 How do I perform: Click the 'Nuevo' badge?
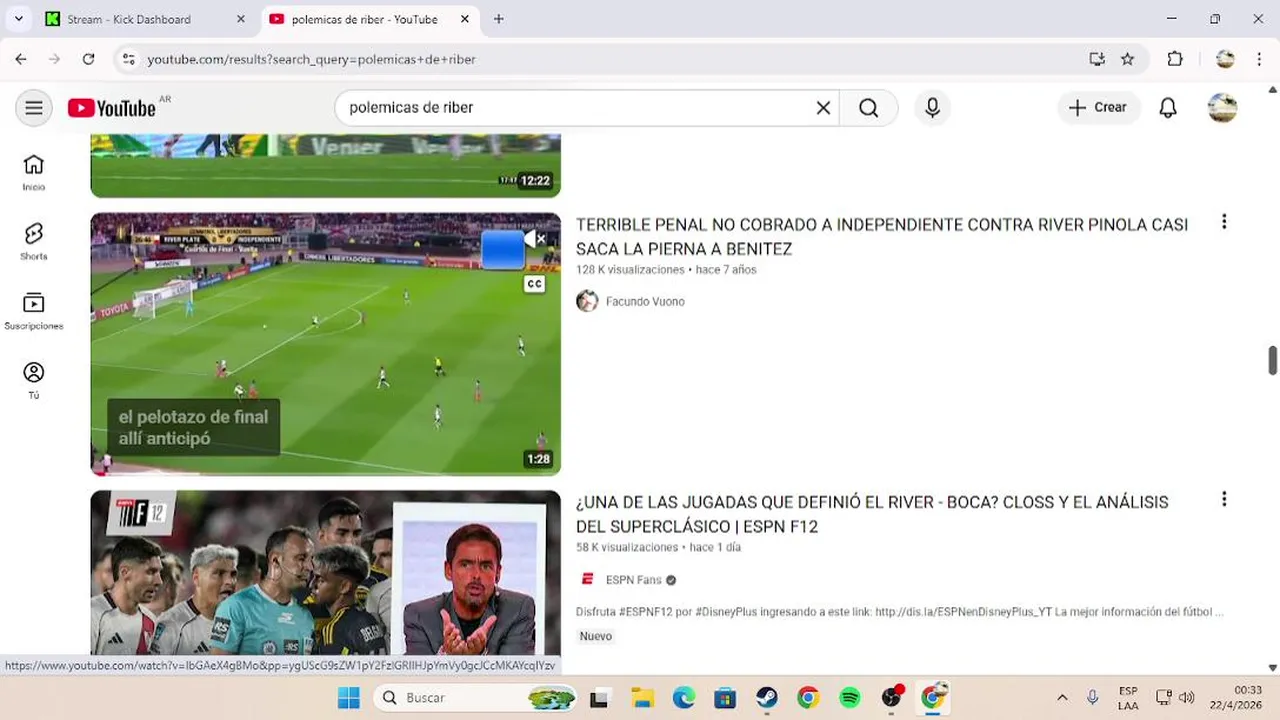pyautogui.click(x=596, y=636)
